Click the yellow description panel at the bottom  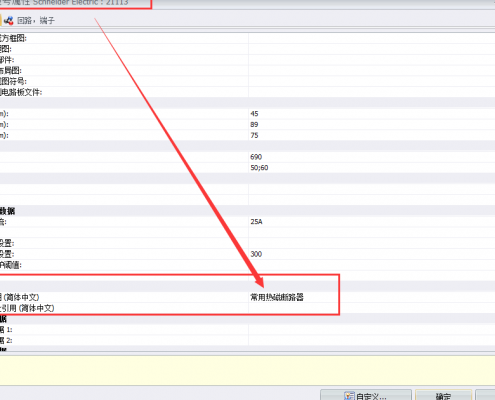coord(247,370)
